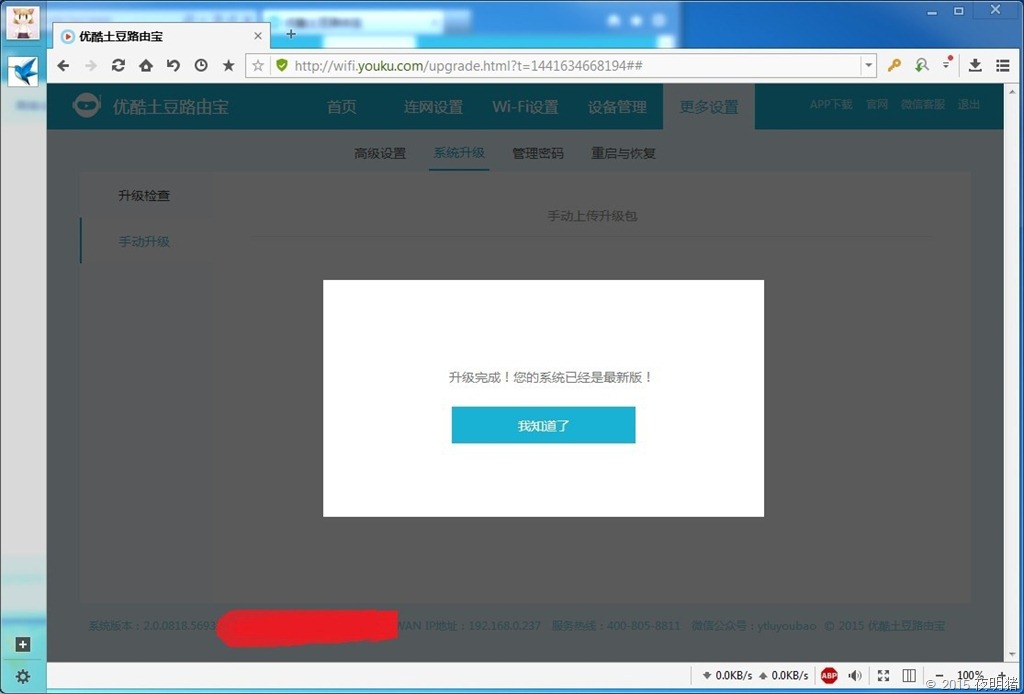Toggle split-screen view icon in status bar

tap(909, 676)
